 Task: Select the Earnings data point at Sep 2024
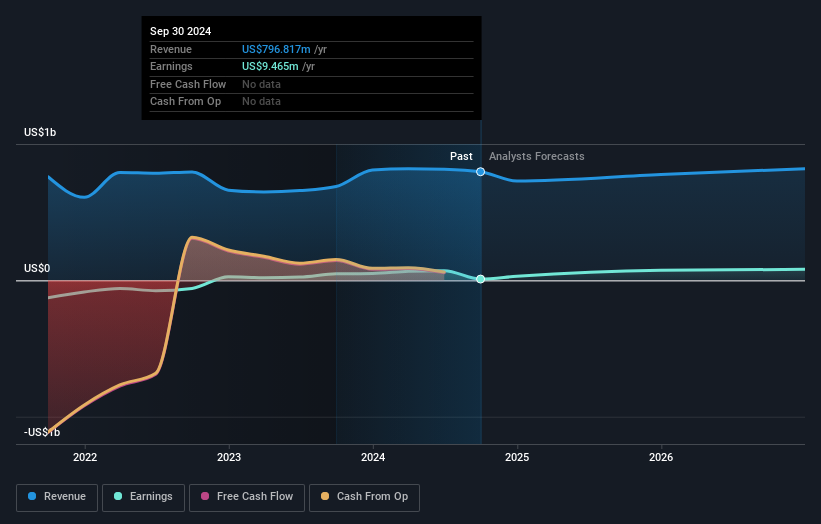(x=481, y=279)
